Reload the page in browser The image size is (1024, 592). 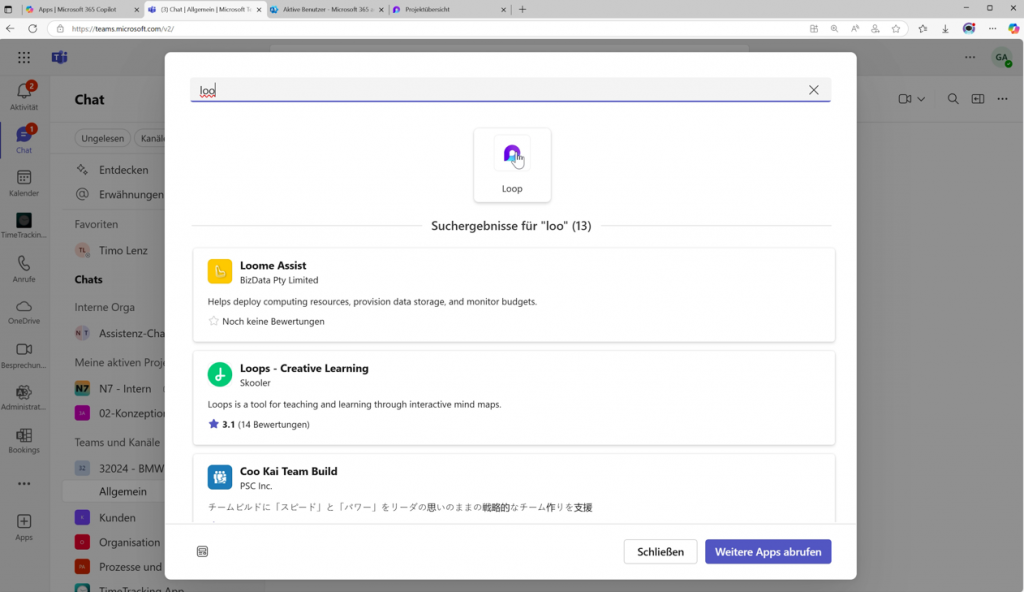point(33,29)
